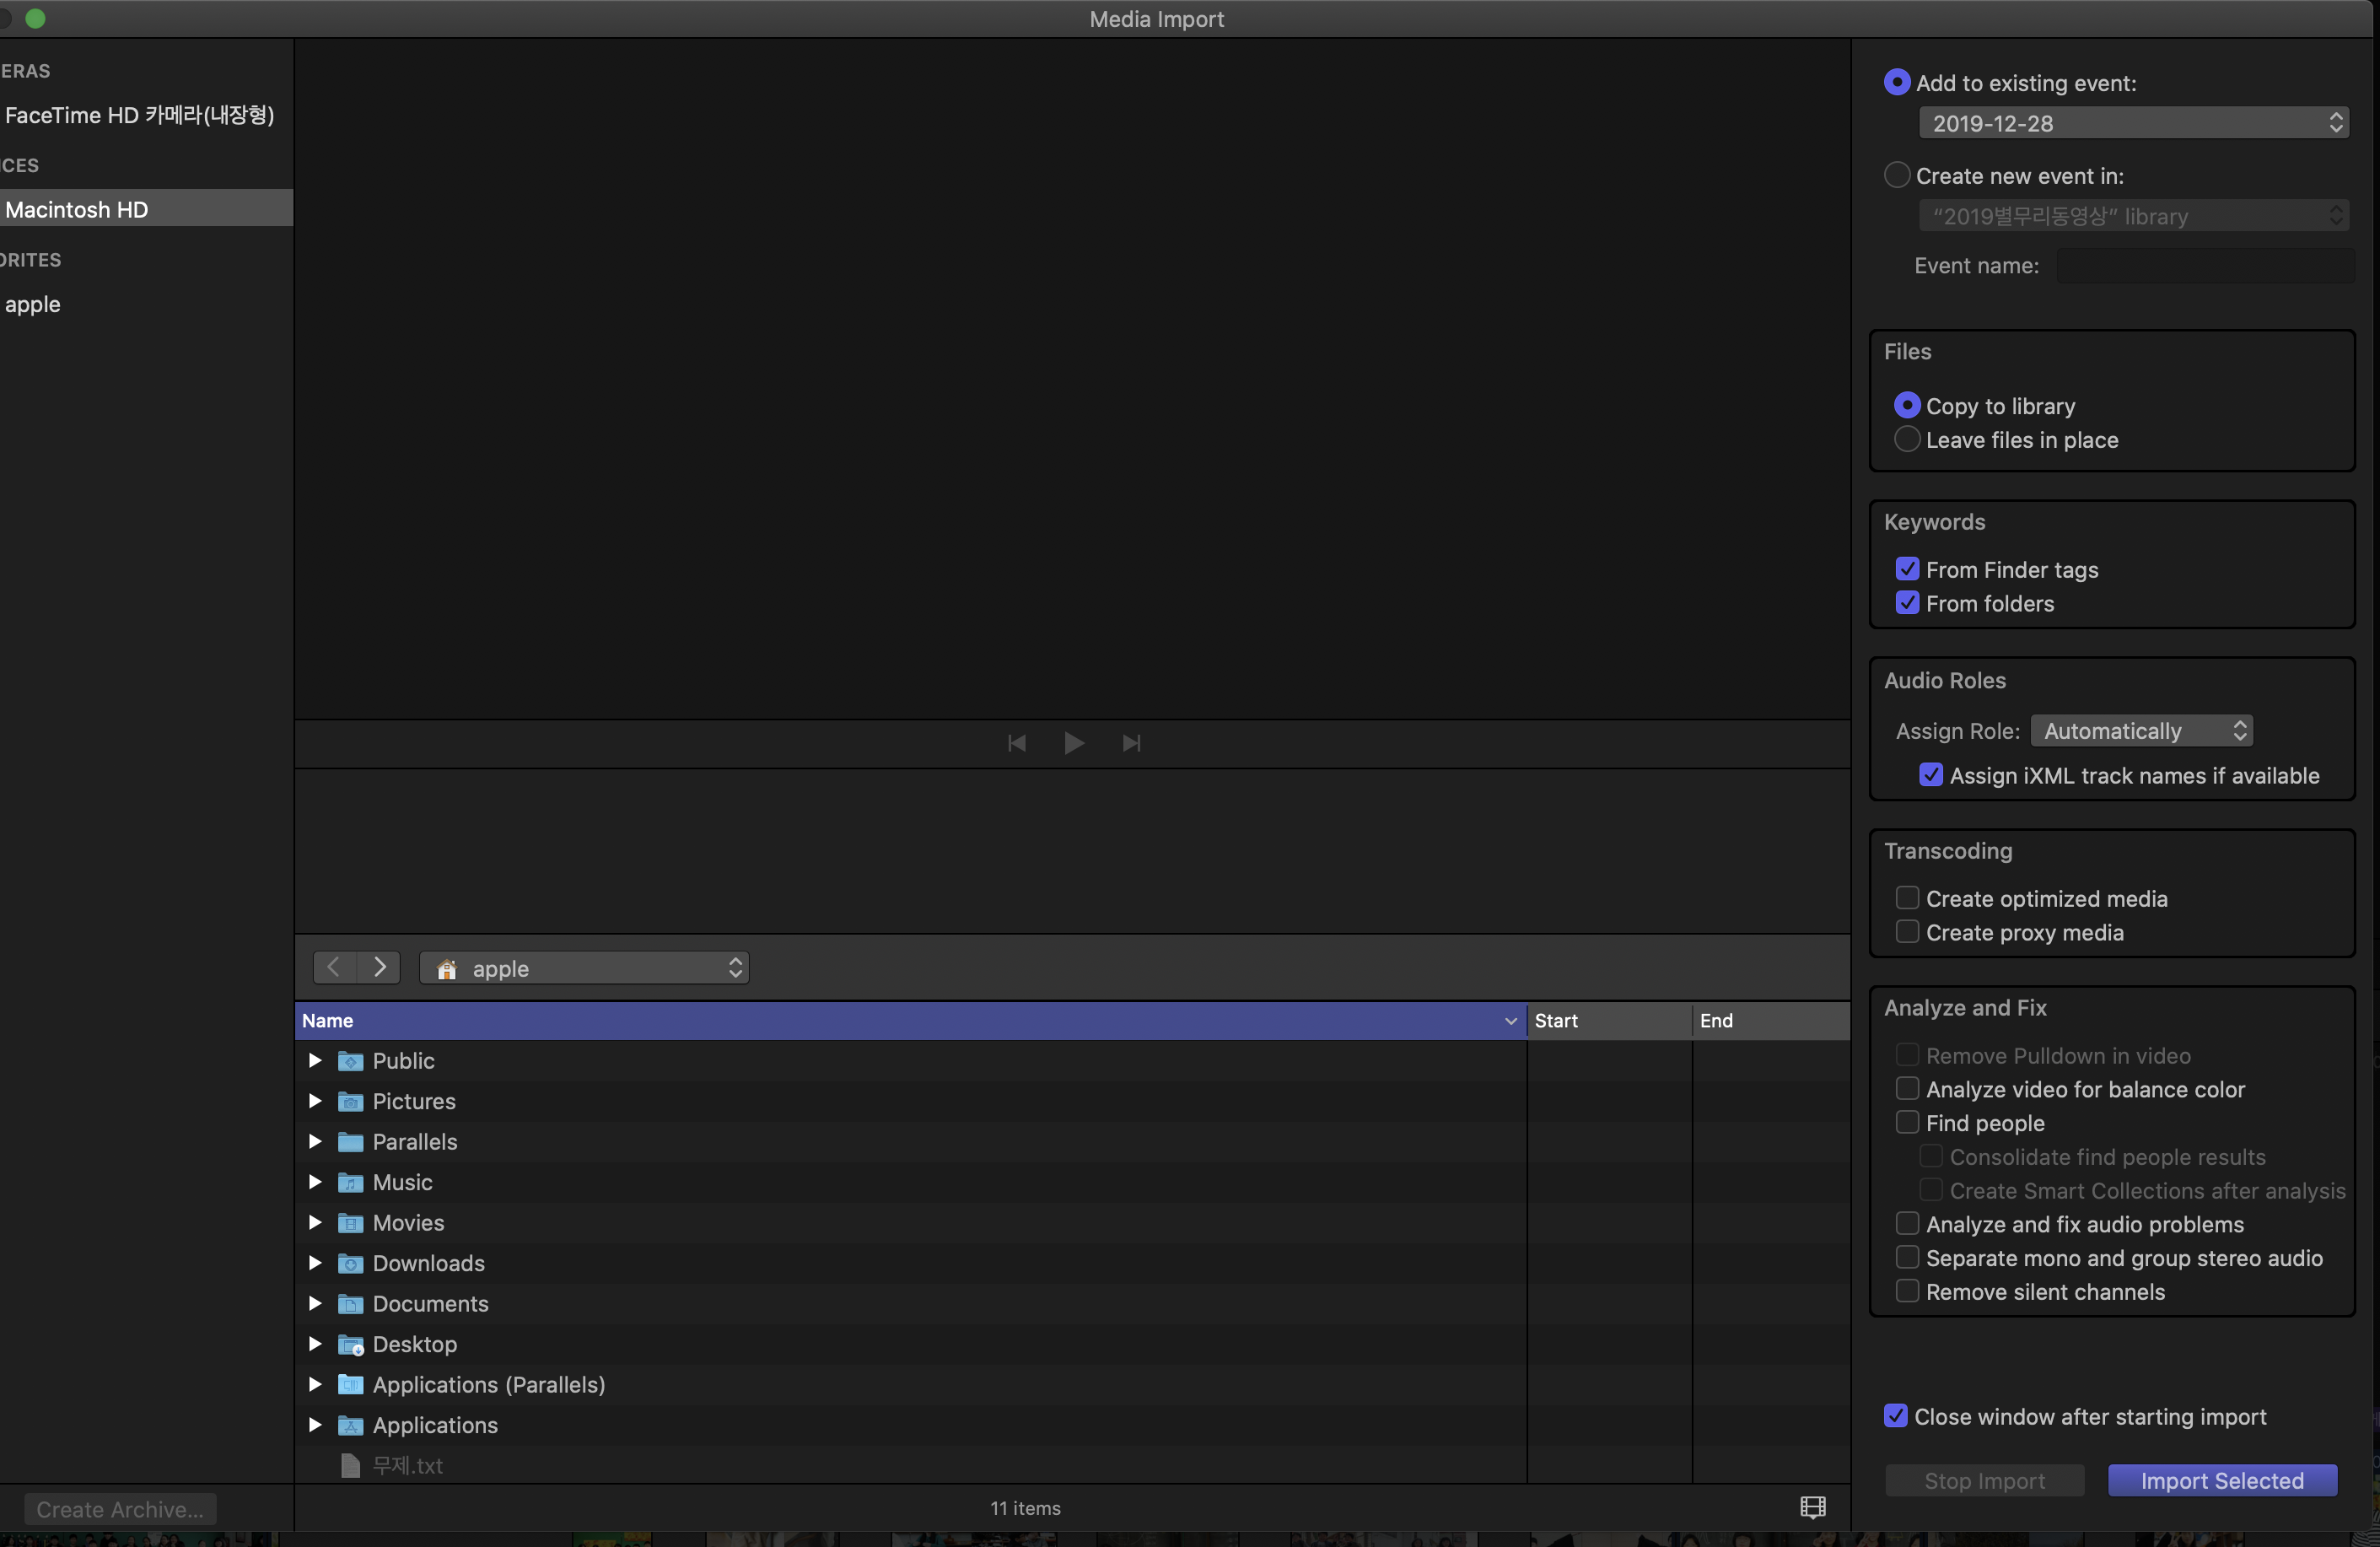Click the forward navigation arrow
This screenshot has width=2380, height=1547.
(x=379, y=967)
